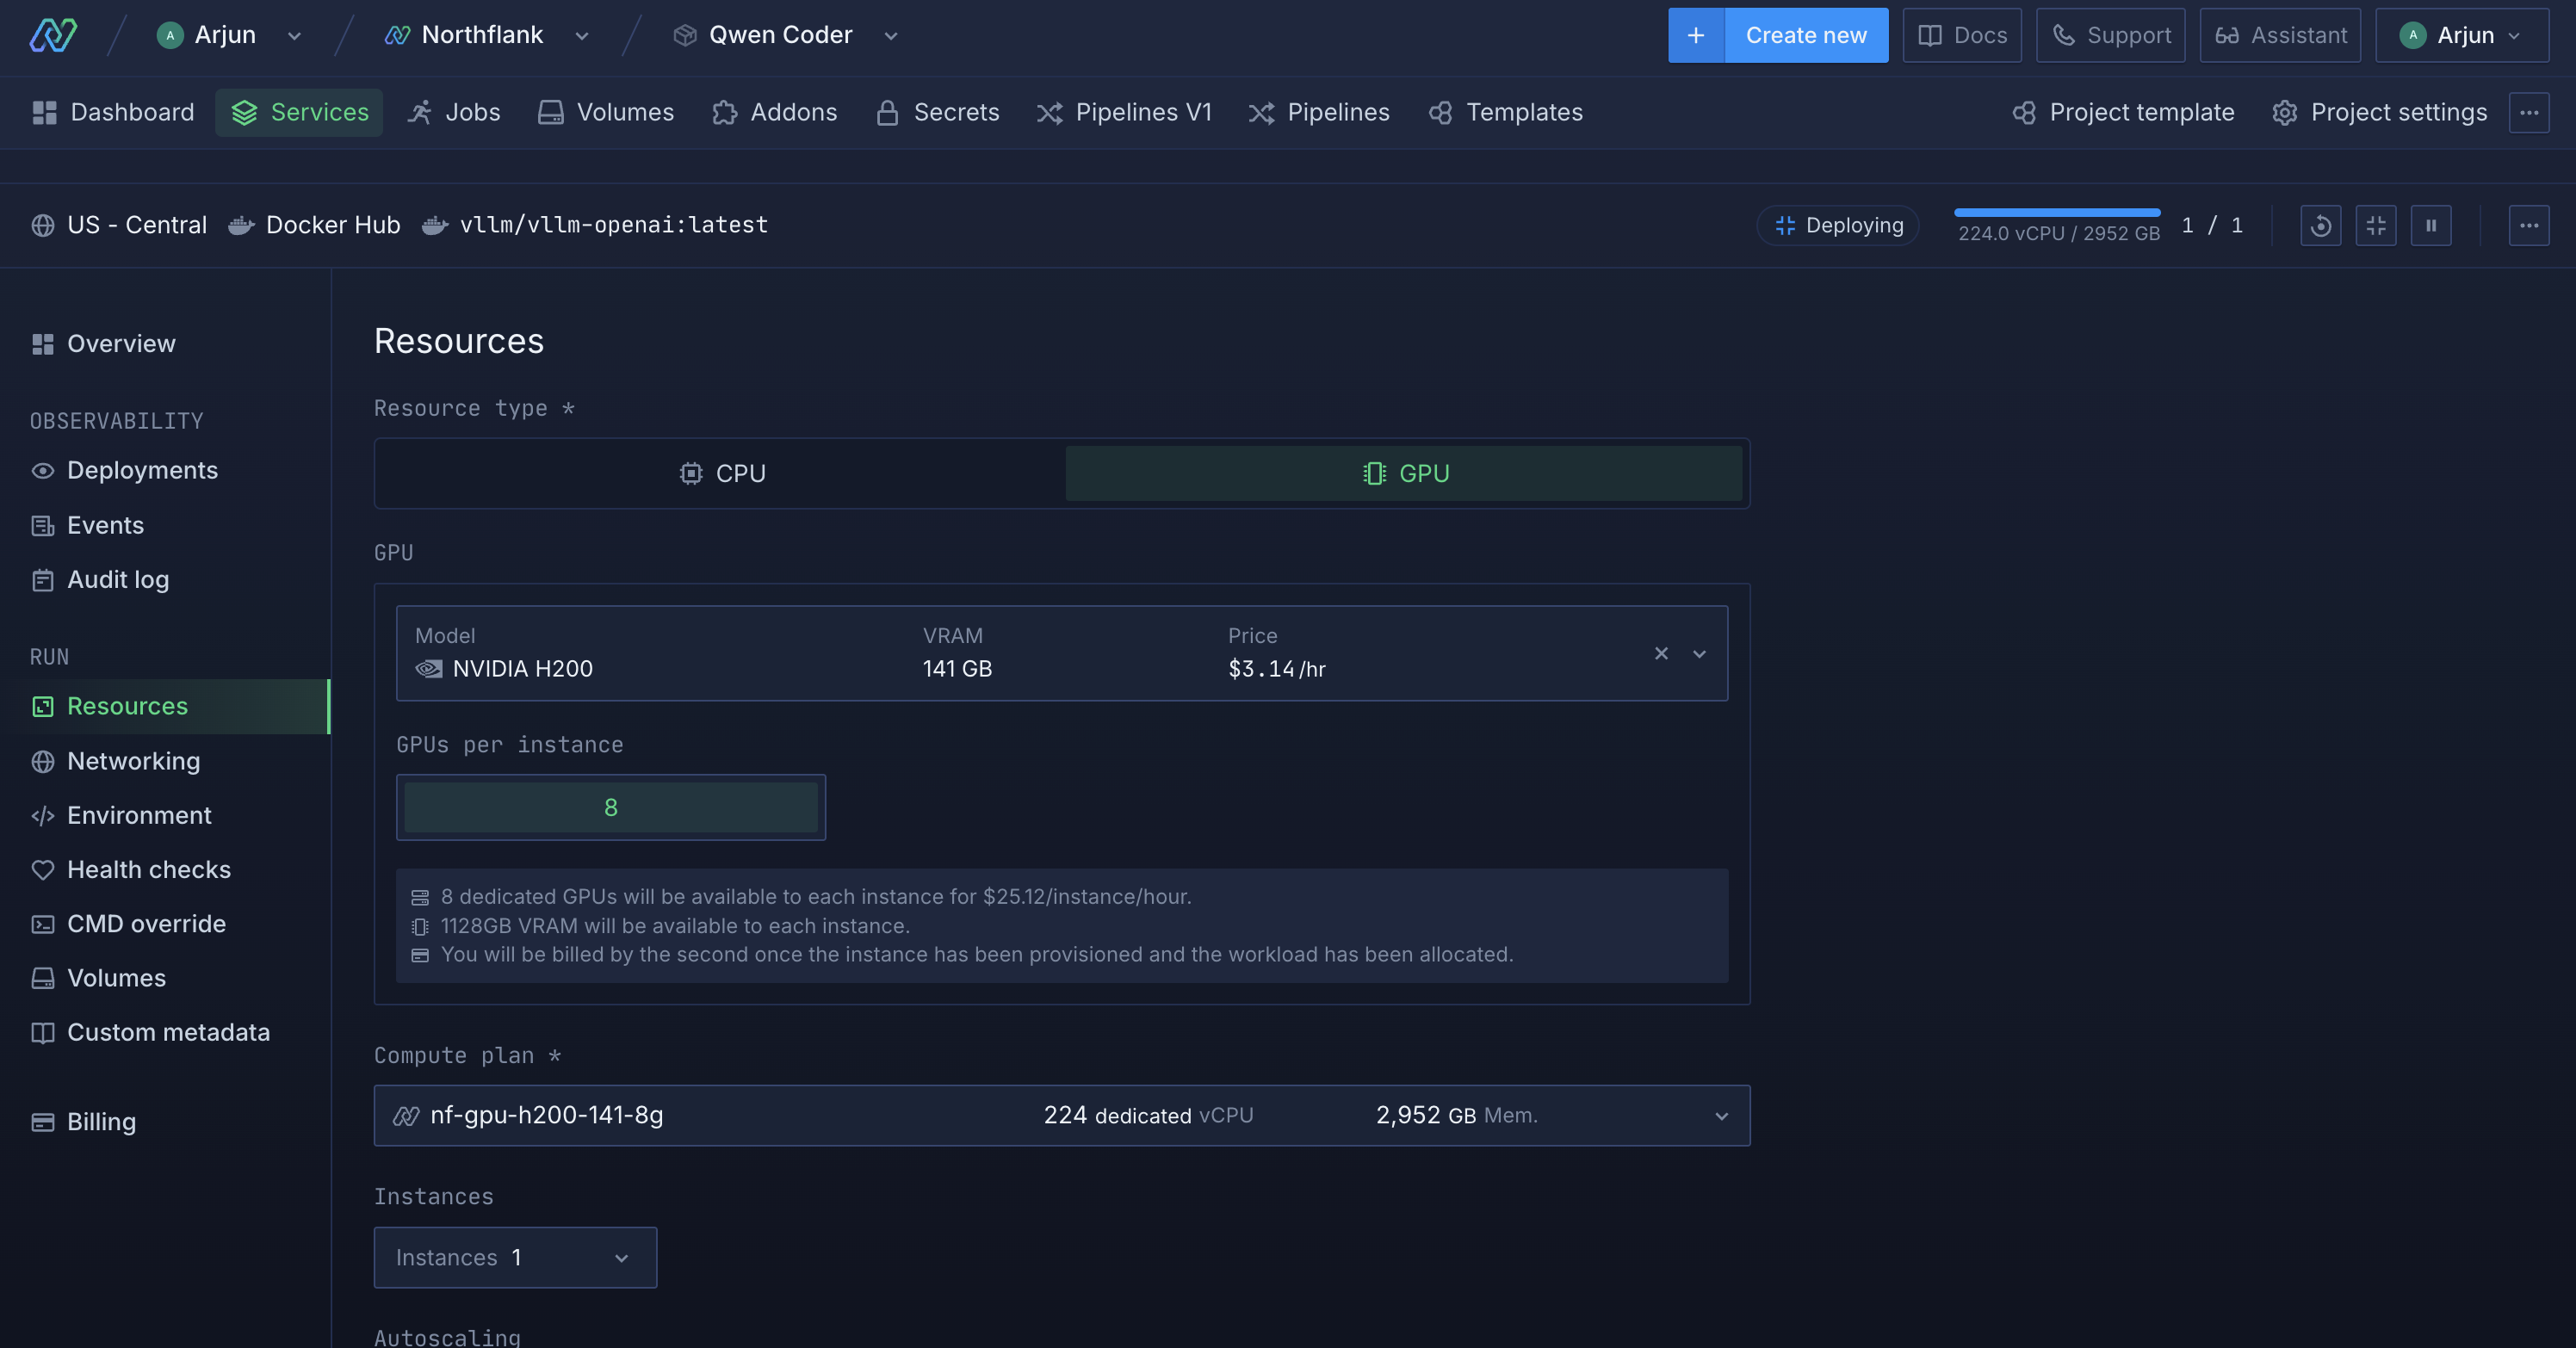
Task: Go to the Dashboard tab
Action: [113, 112]
